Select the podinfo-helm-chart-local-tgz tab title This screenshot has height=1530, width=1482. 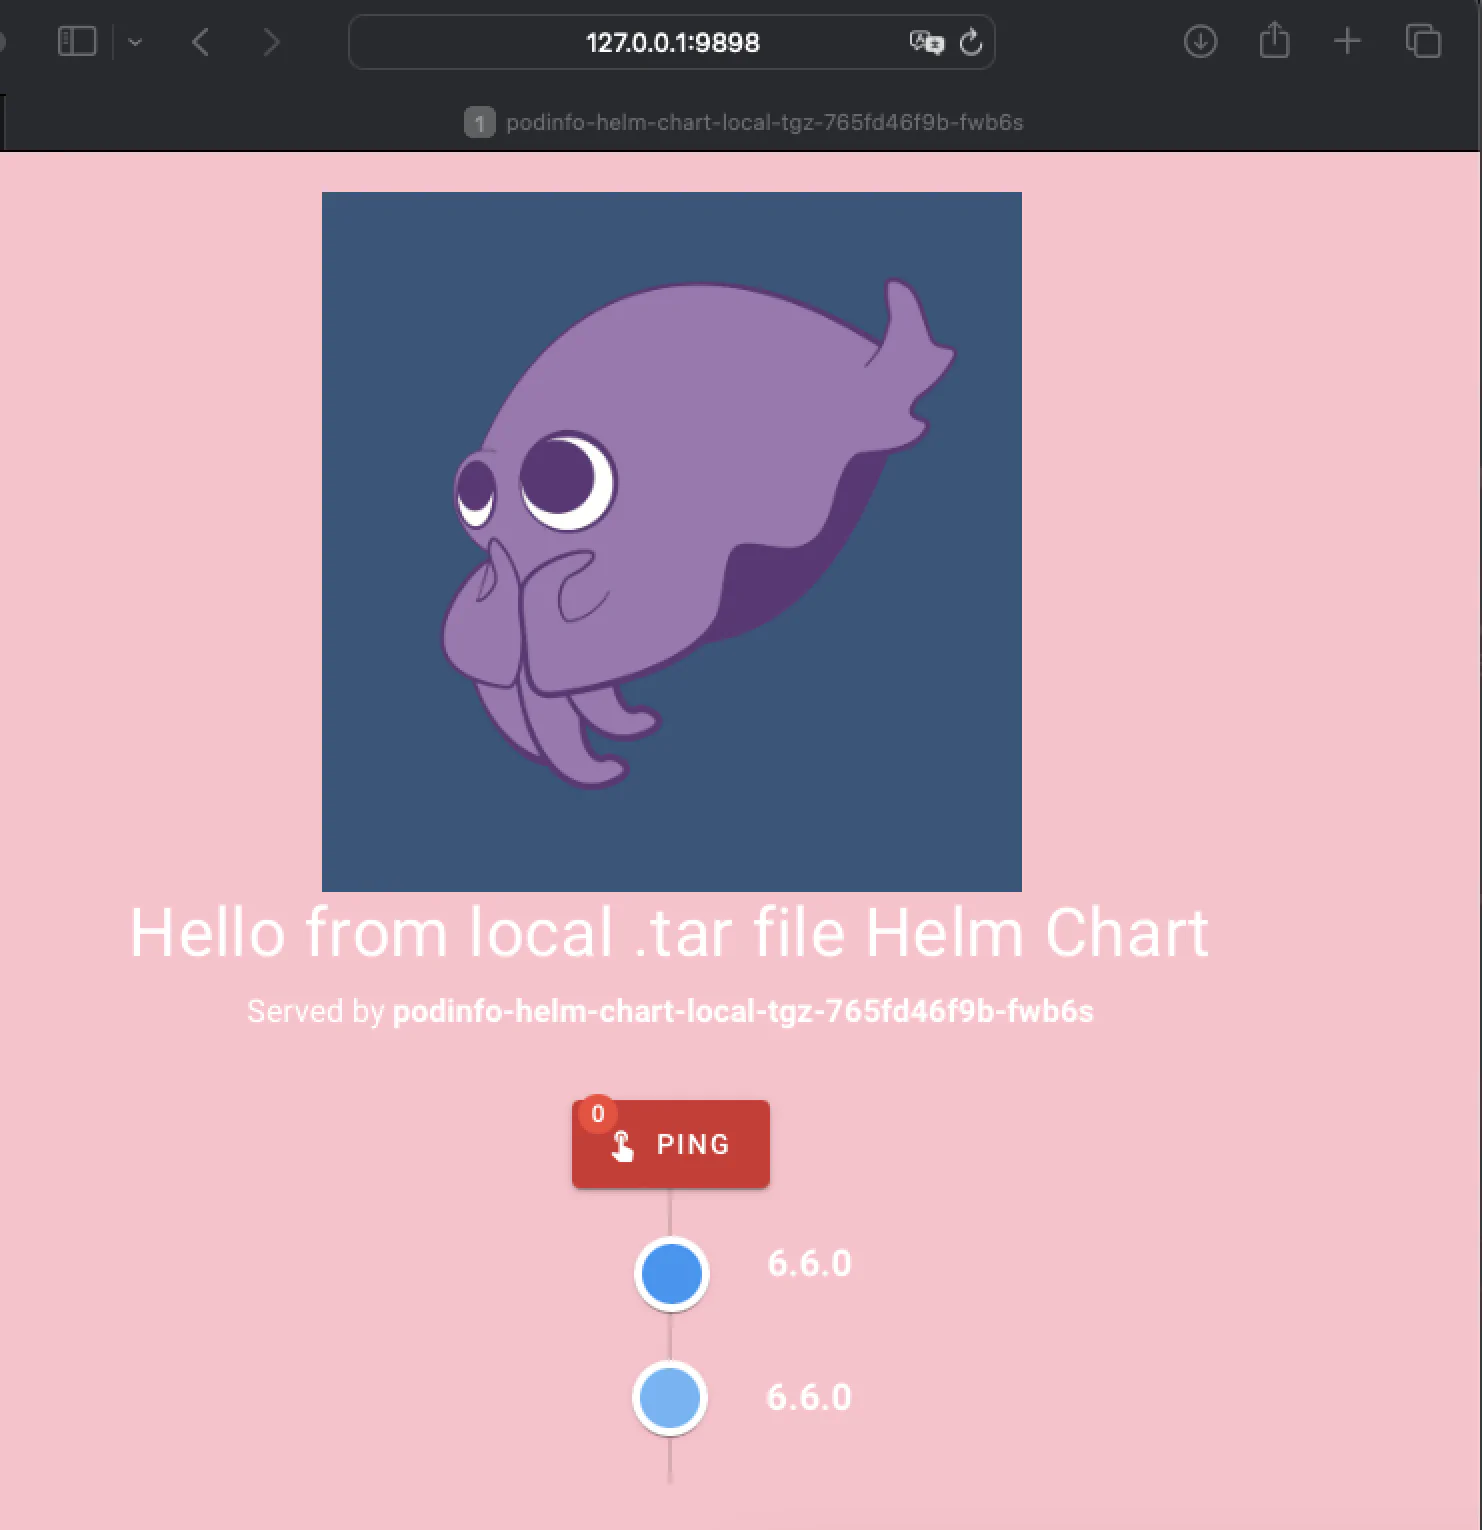click(764, 123)
